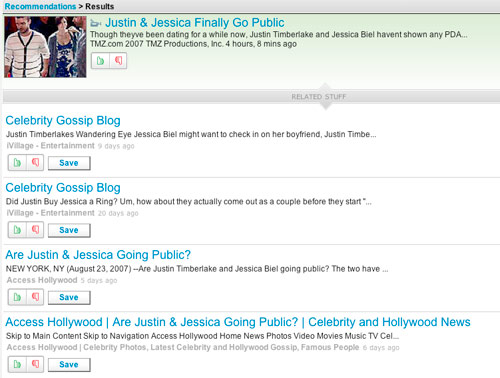Click the video camera icon beside the top headline
This screenshot has height=378, width=500.
tap(96, 23)
